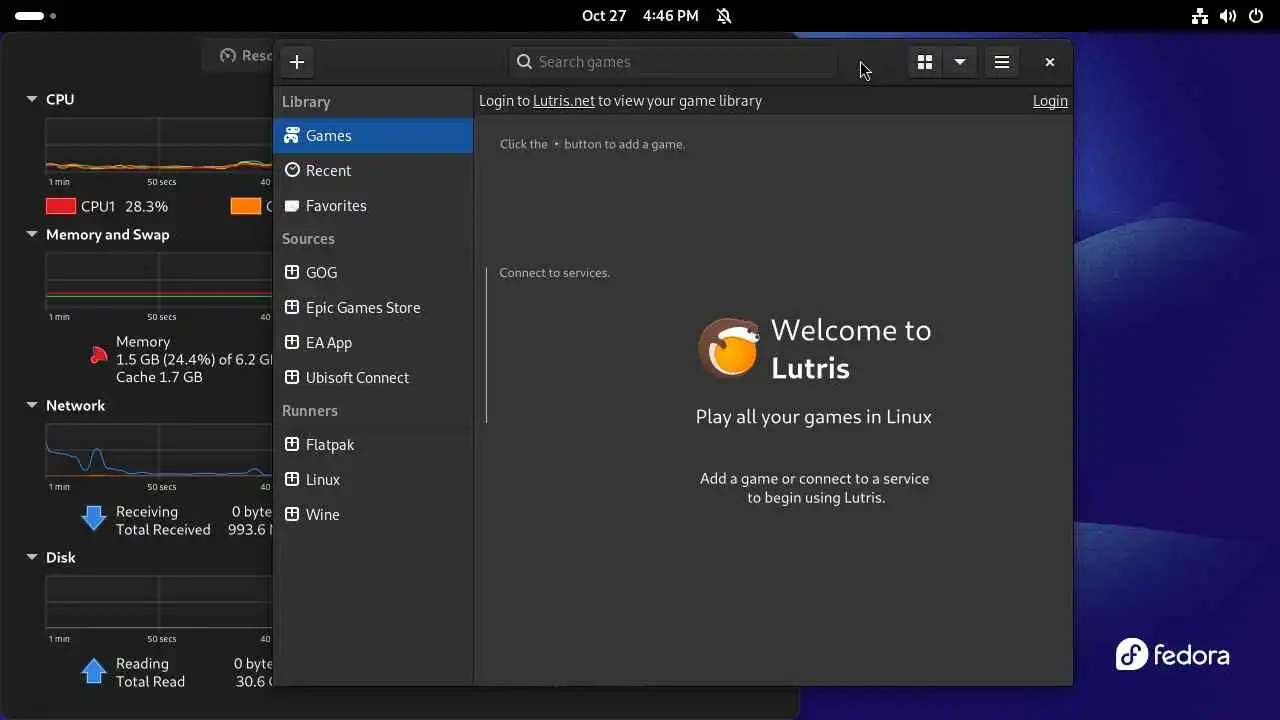Select Games in the Library sidebar
Image resolution: width=1280 pixels, height=720 pixels.
pyautogui.click(x=373, y=136)
